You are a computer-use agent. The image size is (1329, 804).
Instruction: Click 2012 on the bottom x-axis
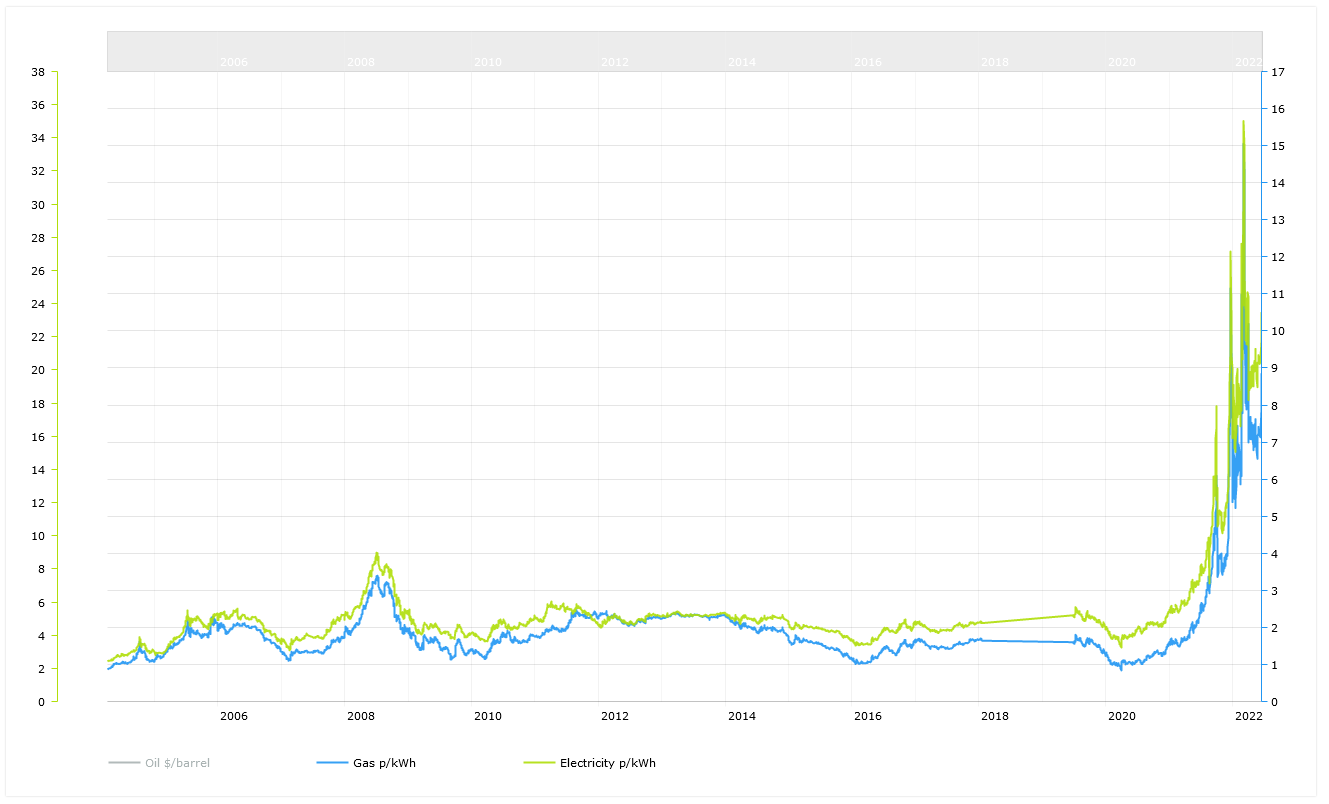coord(615,716)
